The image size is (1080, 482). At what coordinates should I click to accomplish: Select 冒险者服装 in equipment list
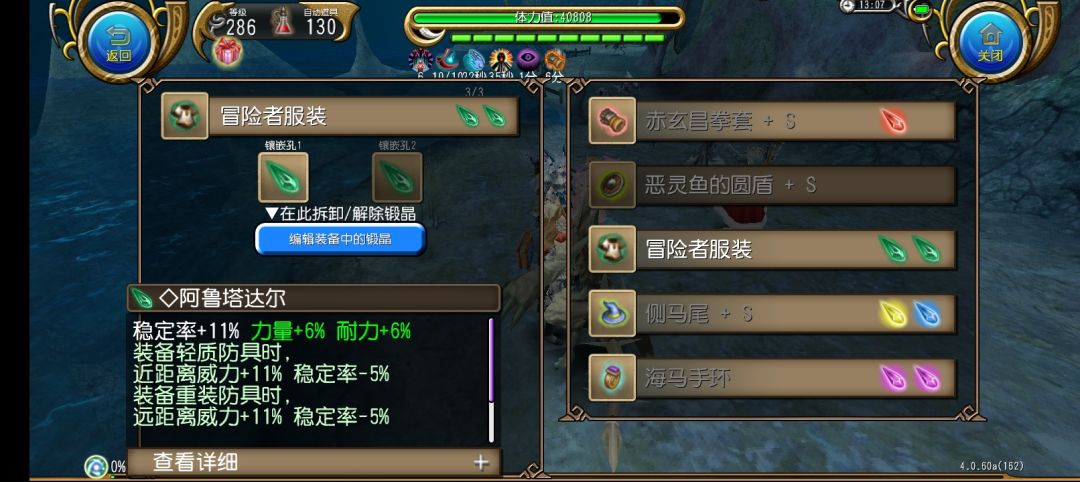772,249
